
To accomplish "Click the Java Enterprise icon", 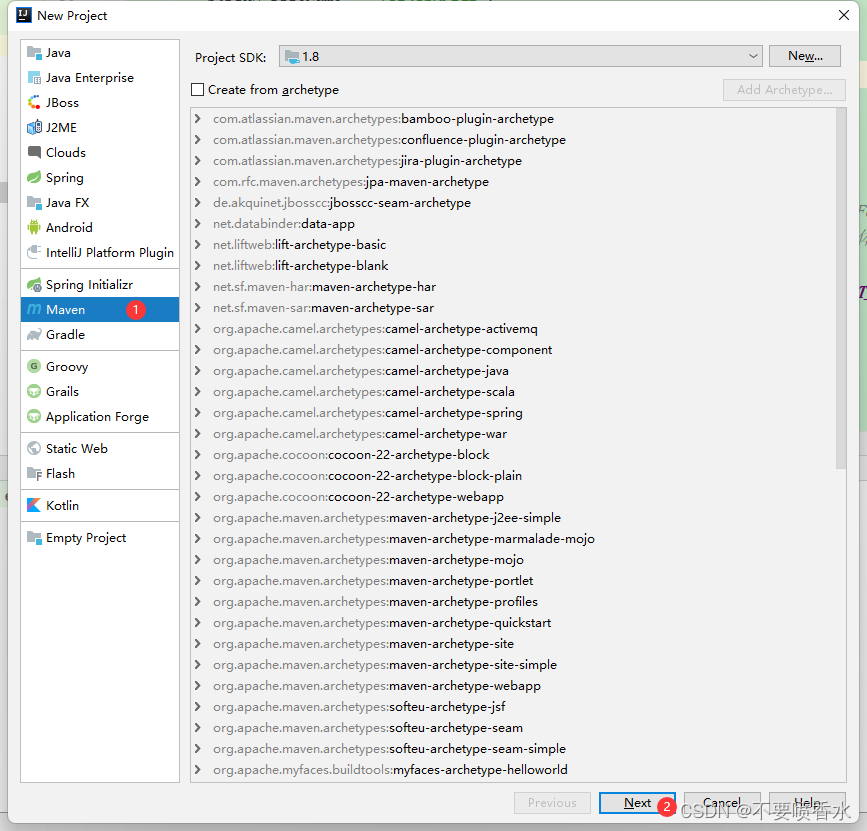I will [x=34, y=78].
